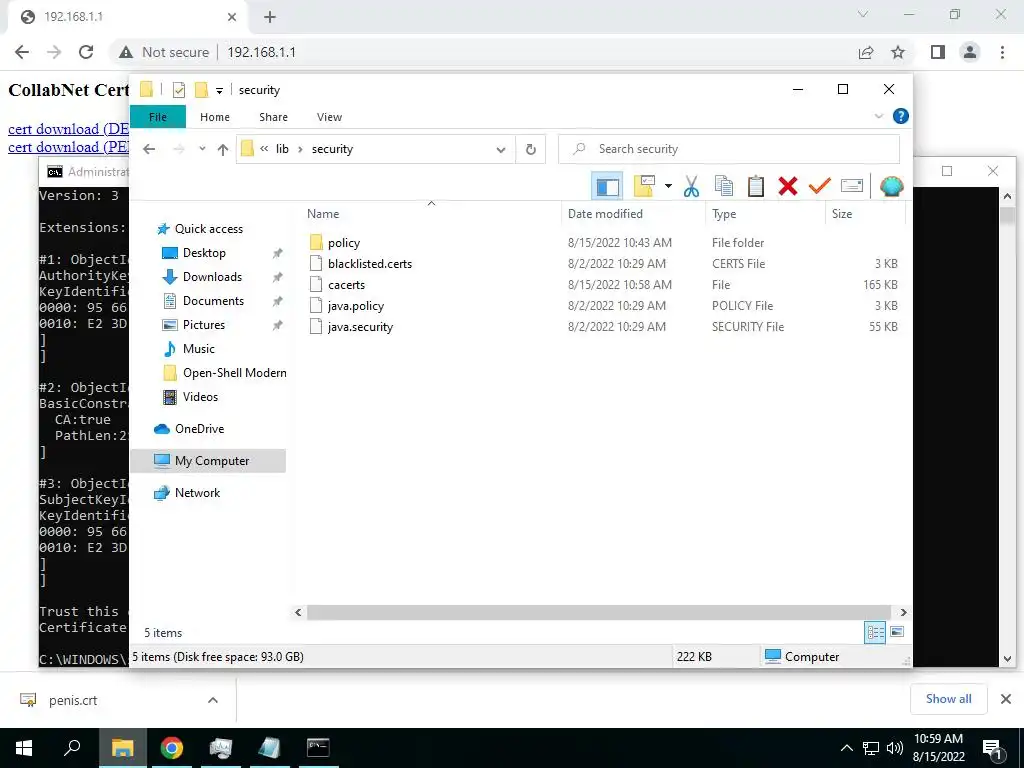This screenshot has width=1024, height=768.
Task: Select the java.security file
Action: point(360,327)
